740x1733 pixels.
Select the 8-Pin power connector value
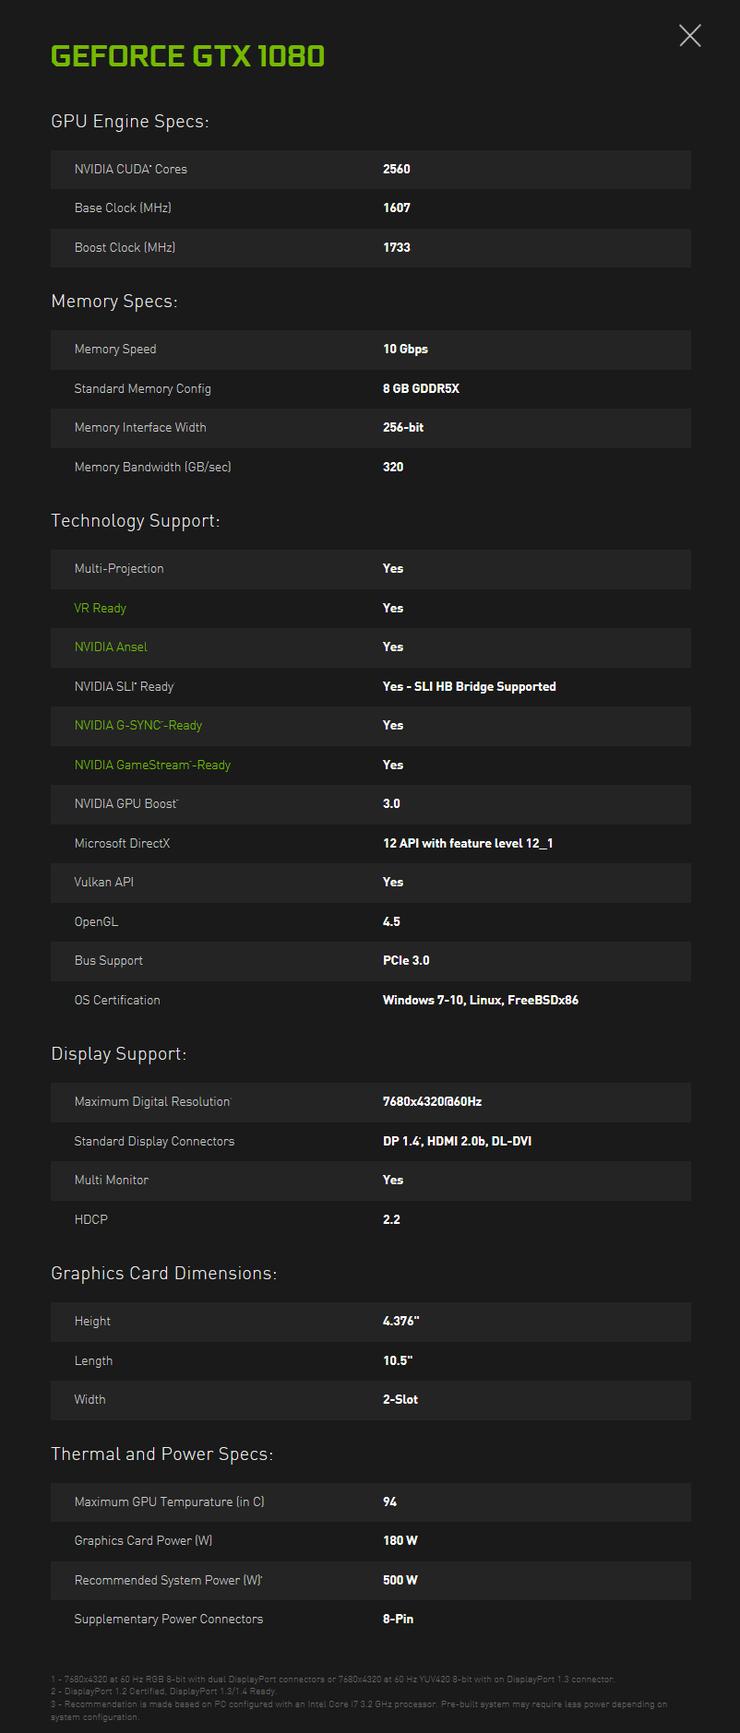pos(398,1619)
